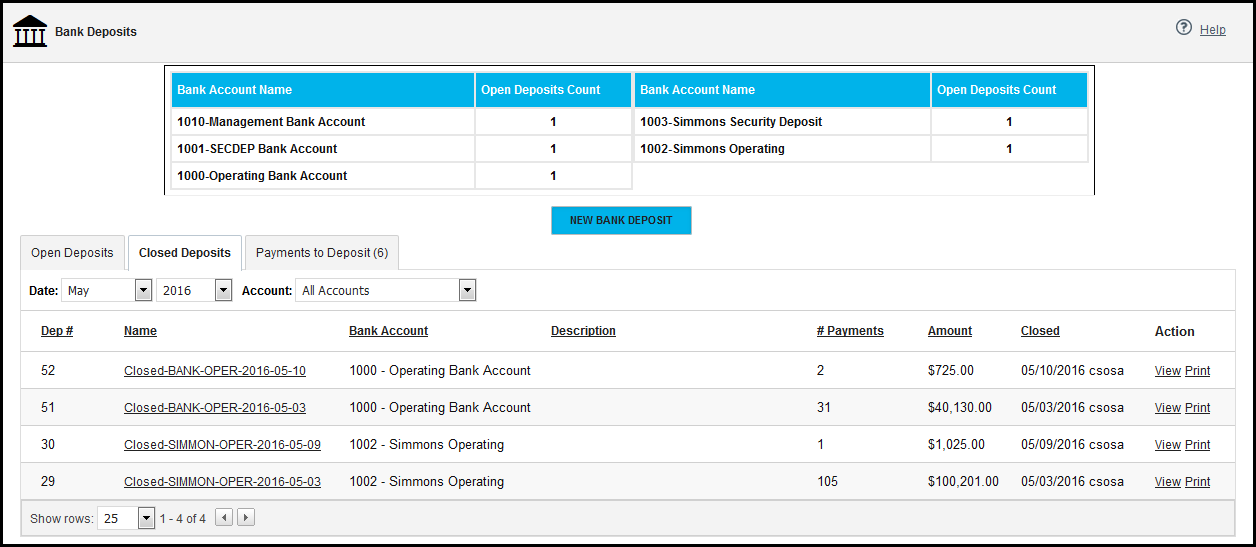Click the 105 payments count cell
1256x547 pixels.
point(827,482)
